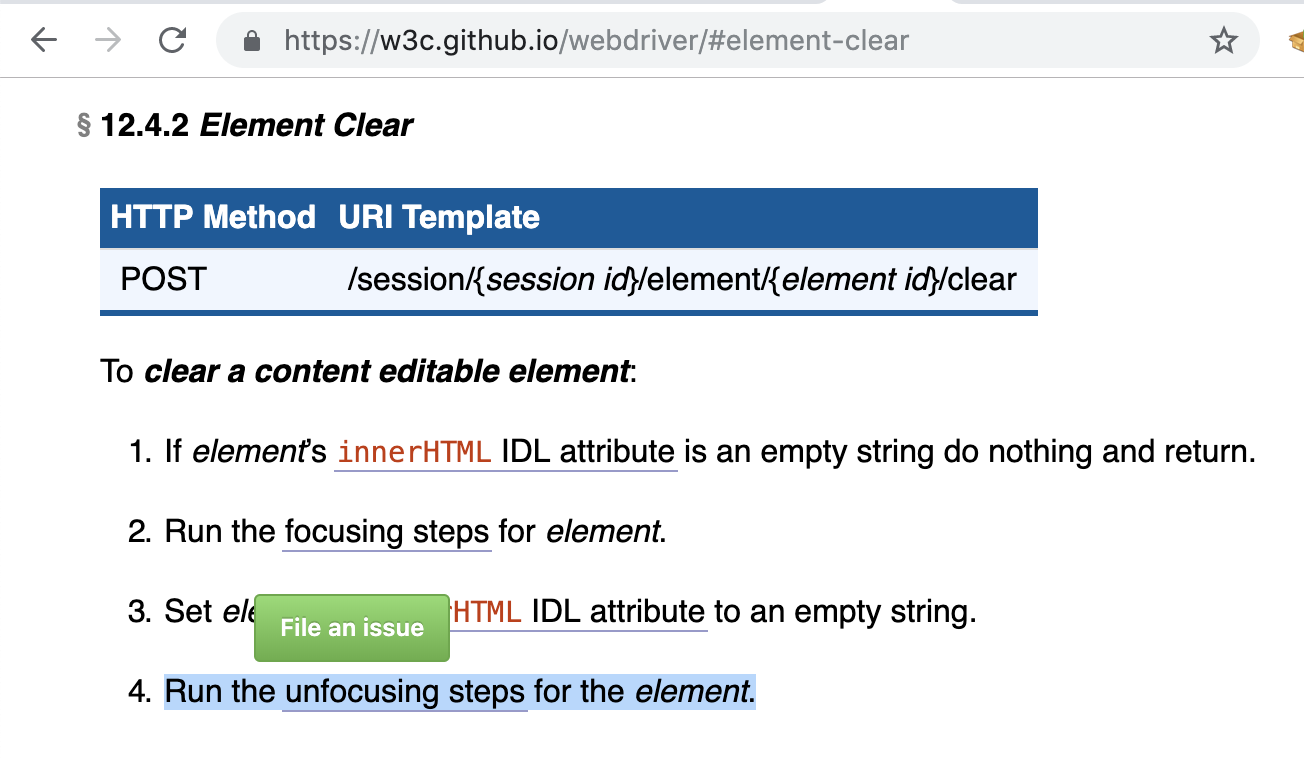
Task: Click the POST cell in the table
Action: 163,279
